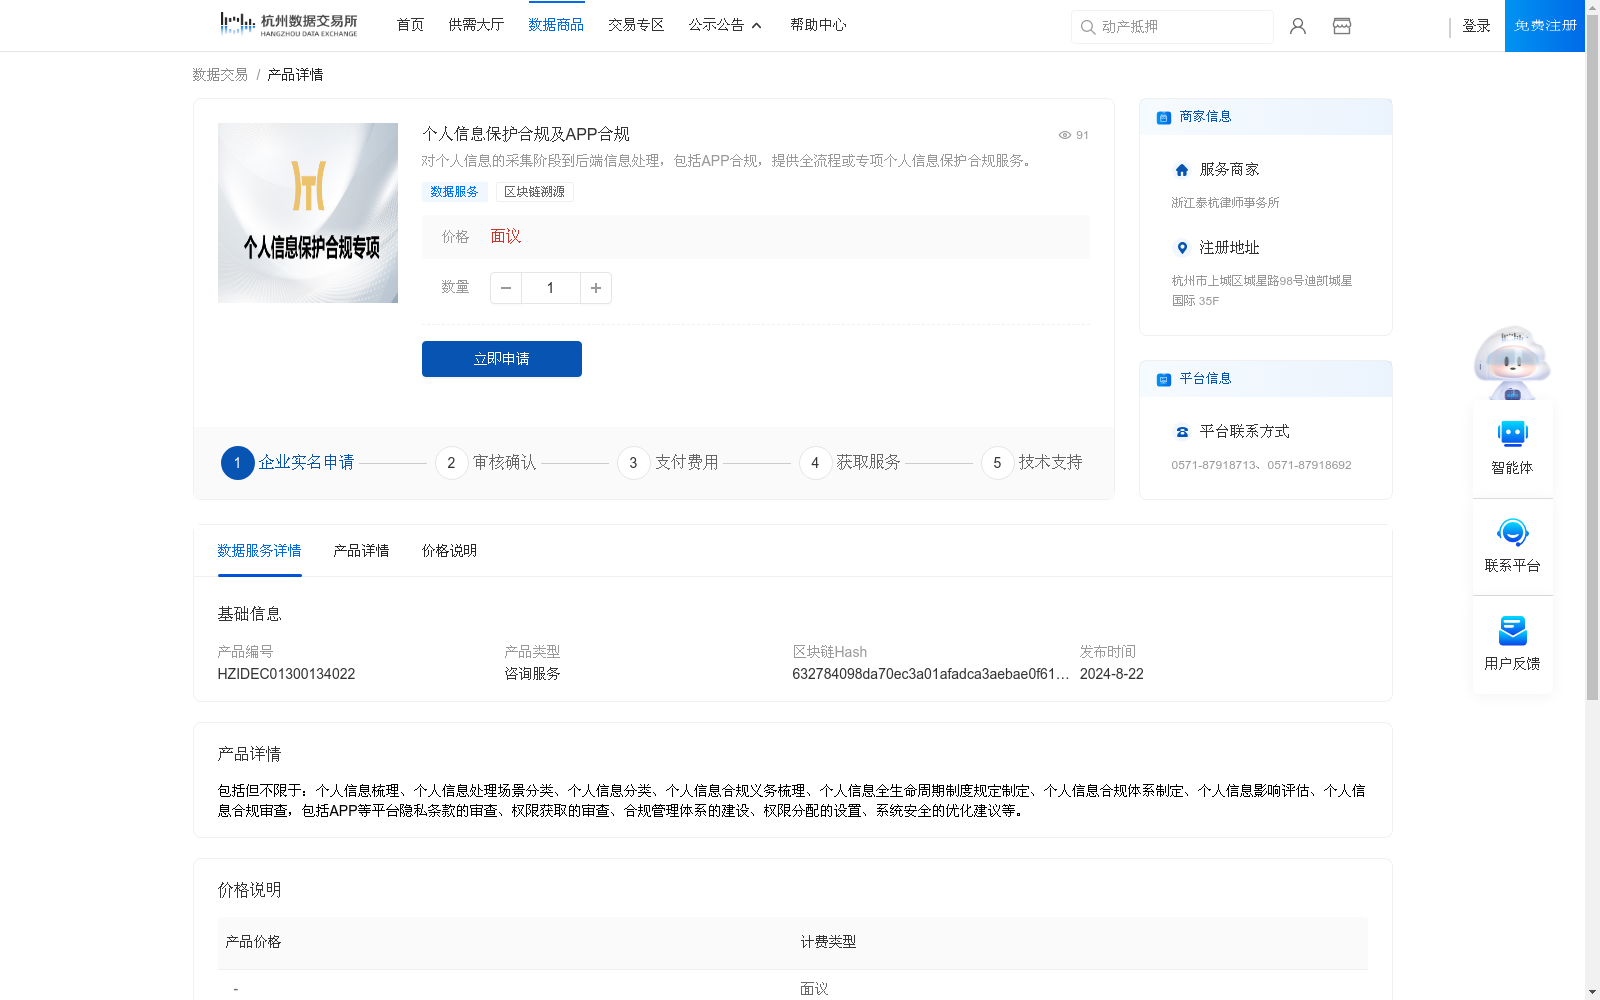Click the product title 个人信息保护合规及APP合规
Viewport: 1600px width, 1000px height.
tap(526, 134)
